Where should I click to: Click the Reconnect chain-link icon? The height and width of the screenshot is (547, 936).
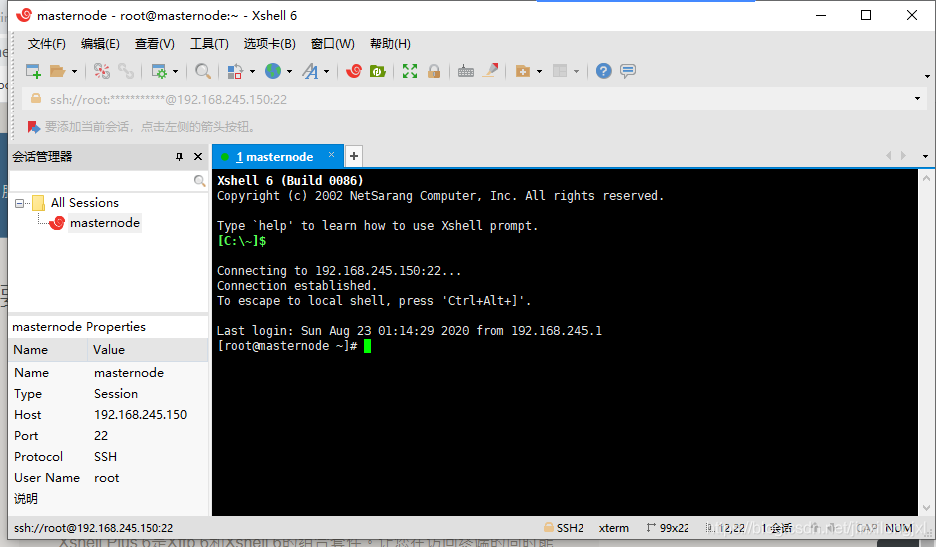pyautogui.click(x=125, y=71)
